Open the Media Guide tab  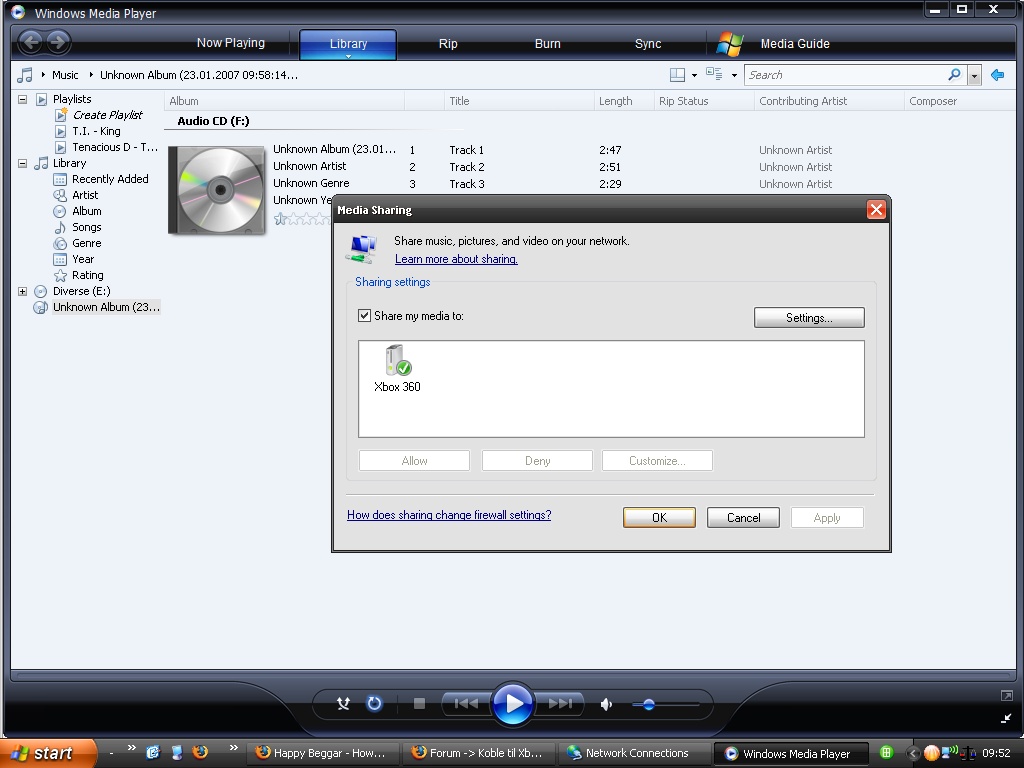tap(795, 44)
